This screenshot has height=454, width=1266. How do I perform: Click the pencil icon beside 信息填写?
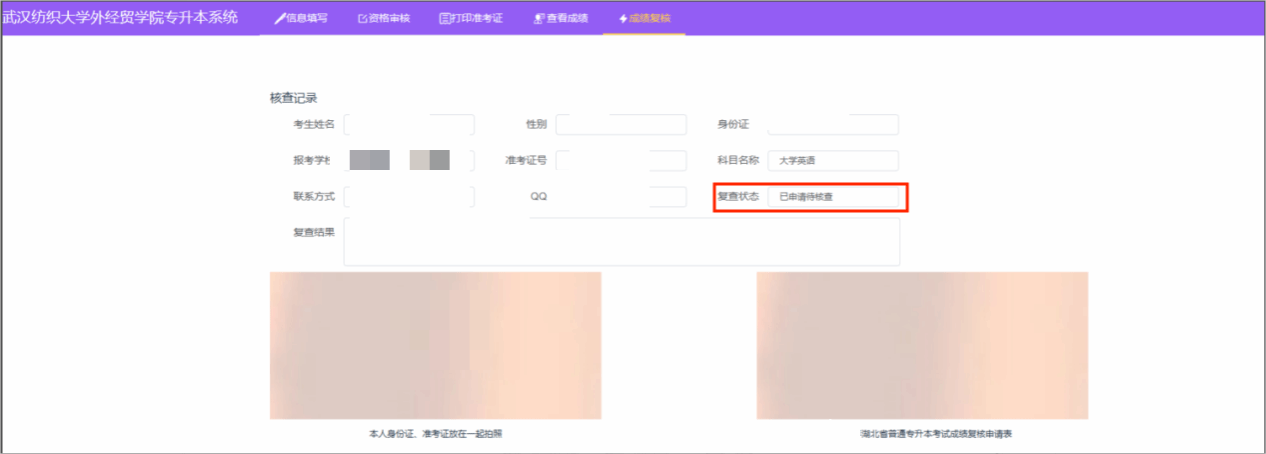279,19
